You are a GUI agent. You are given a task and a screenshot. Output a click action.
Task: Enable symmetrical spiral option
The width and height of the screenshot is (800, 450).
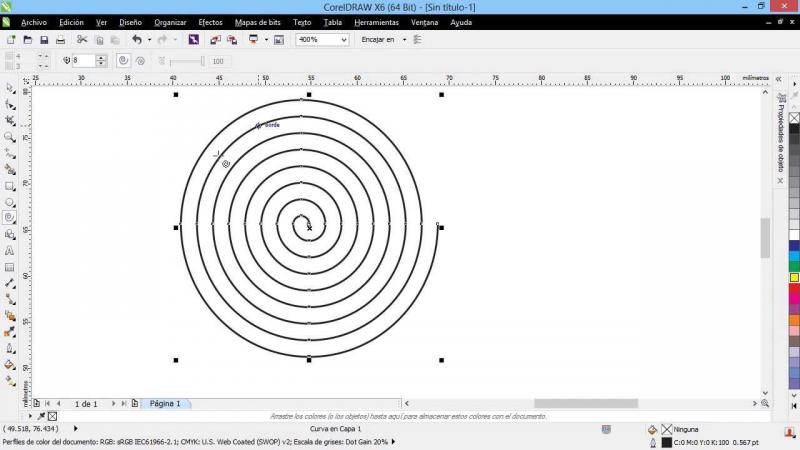coord(123,61)
